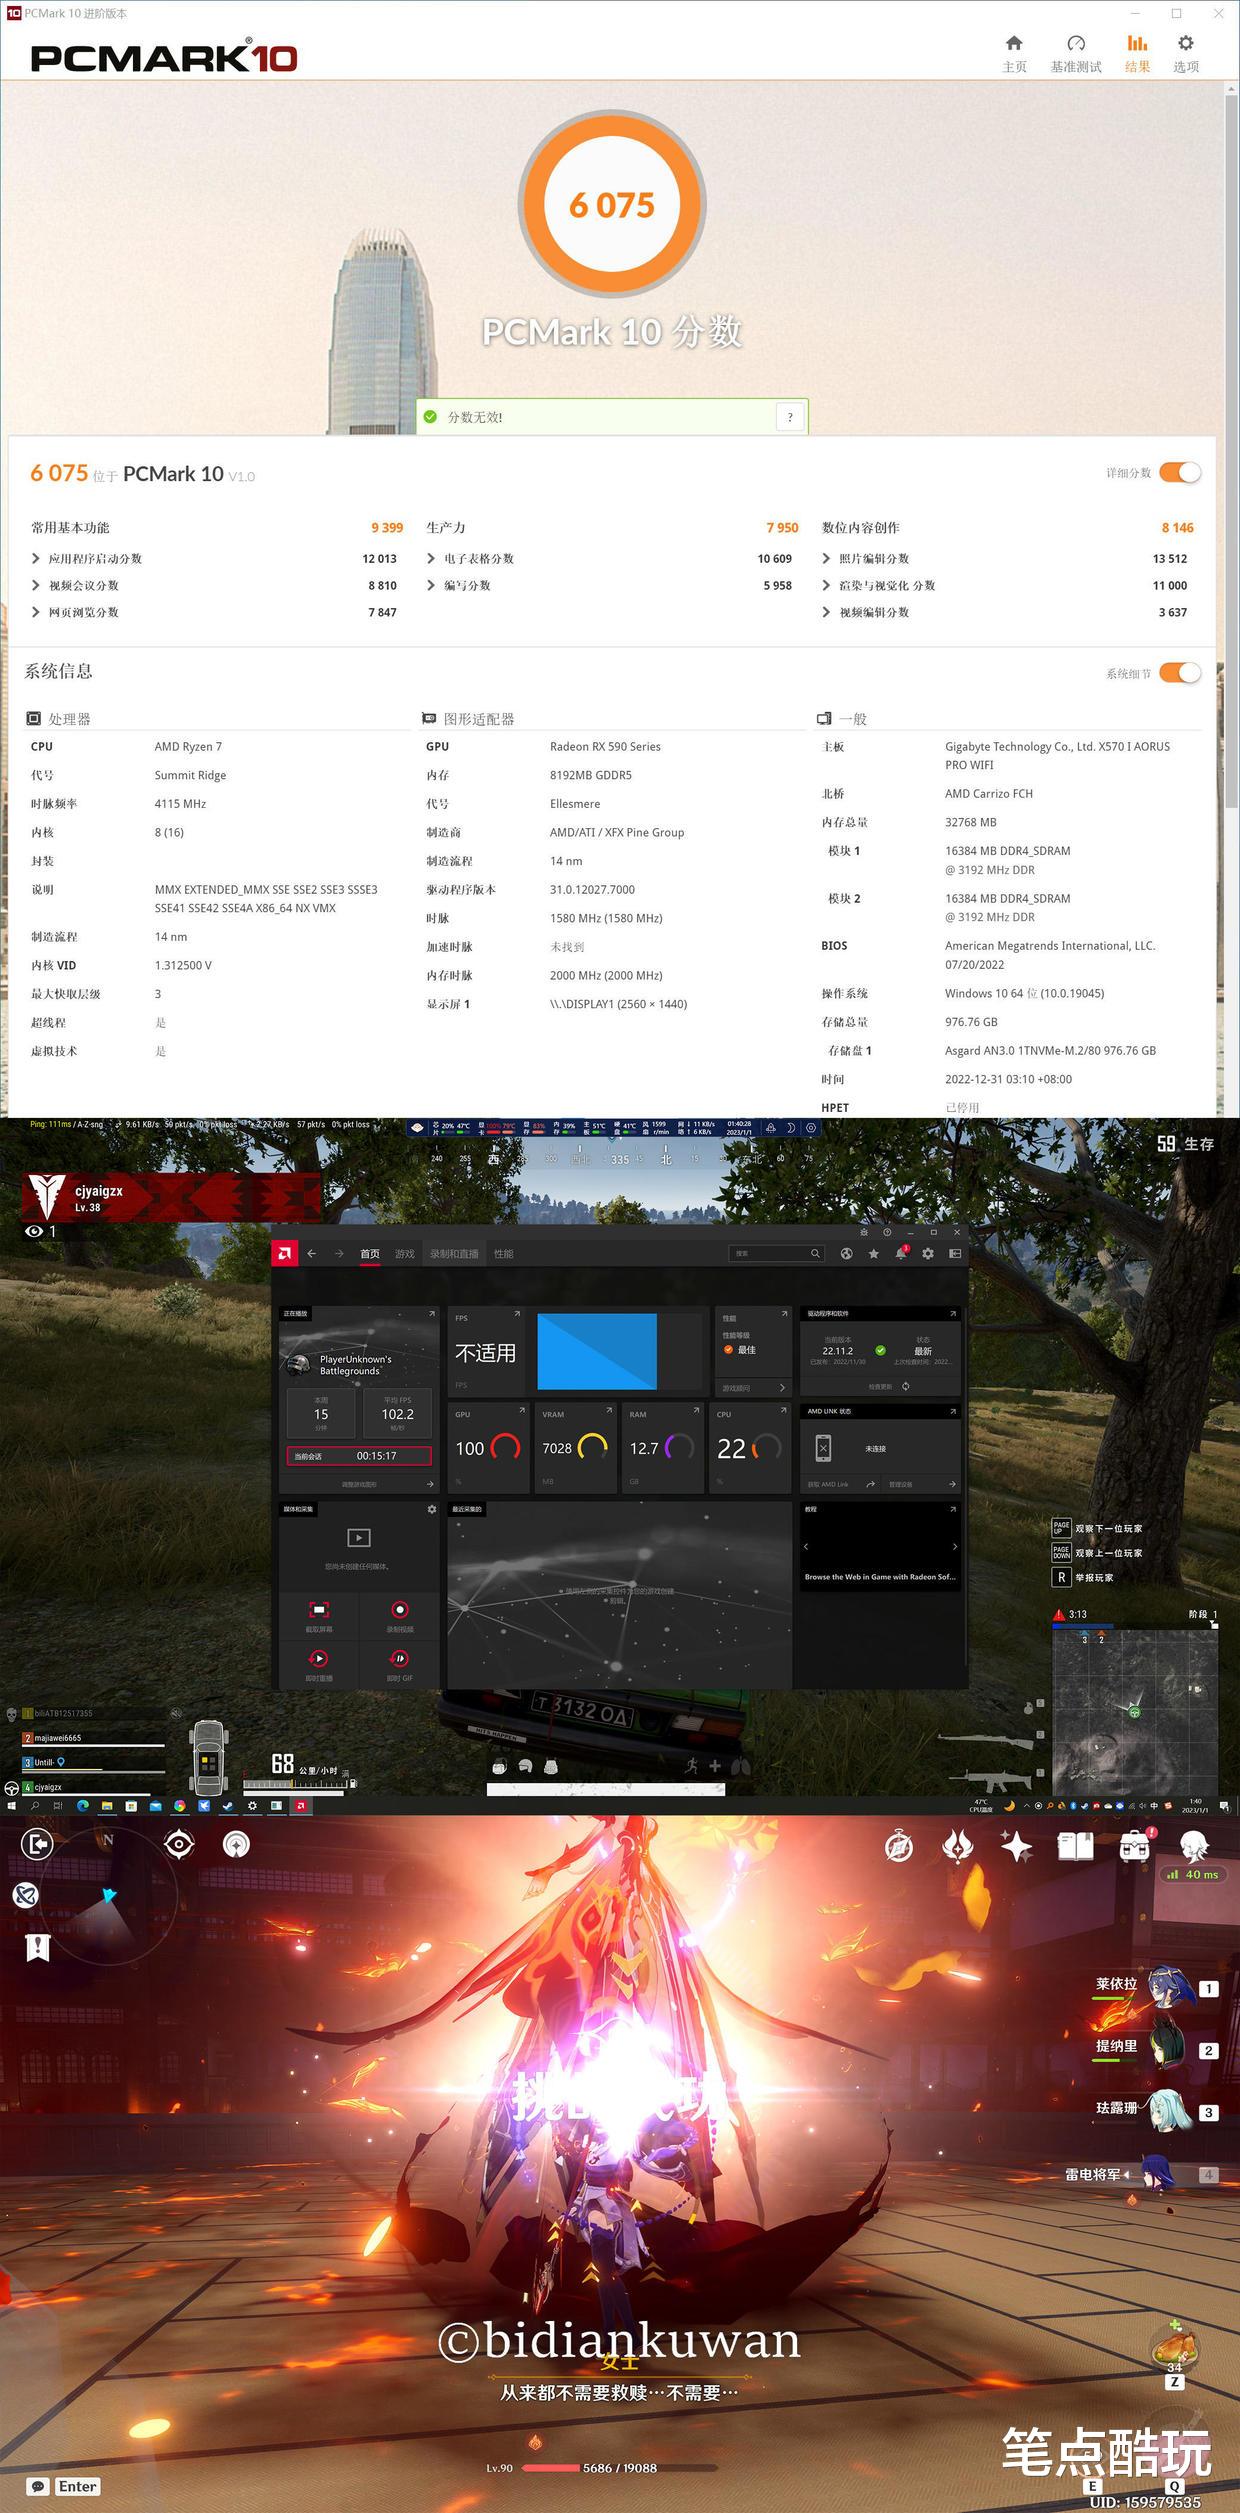Image resolution: width=1240 pixels, height=2513 pixels.
Task: Click 检查更新 to check driver updates
Action: click(887, 1386)
